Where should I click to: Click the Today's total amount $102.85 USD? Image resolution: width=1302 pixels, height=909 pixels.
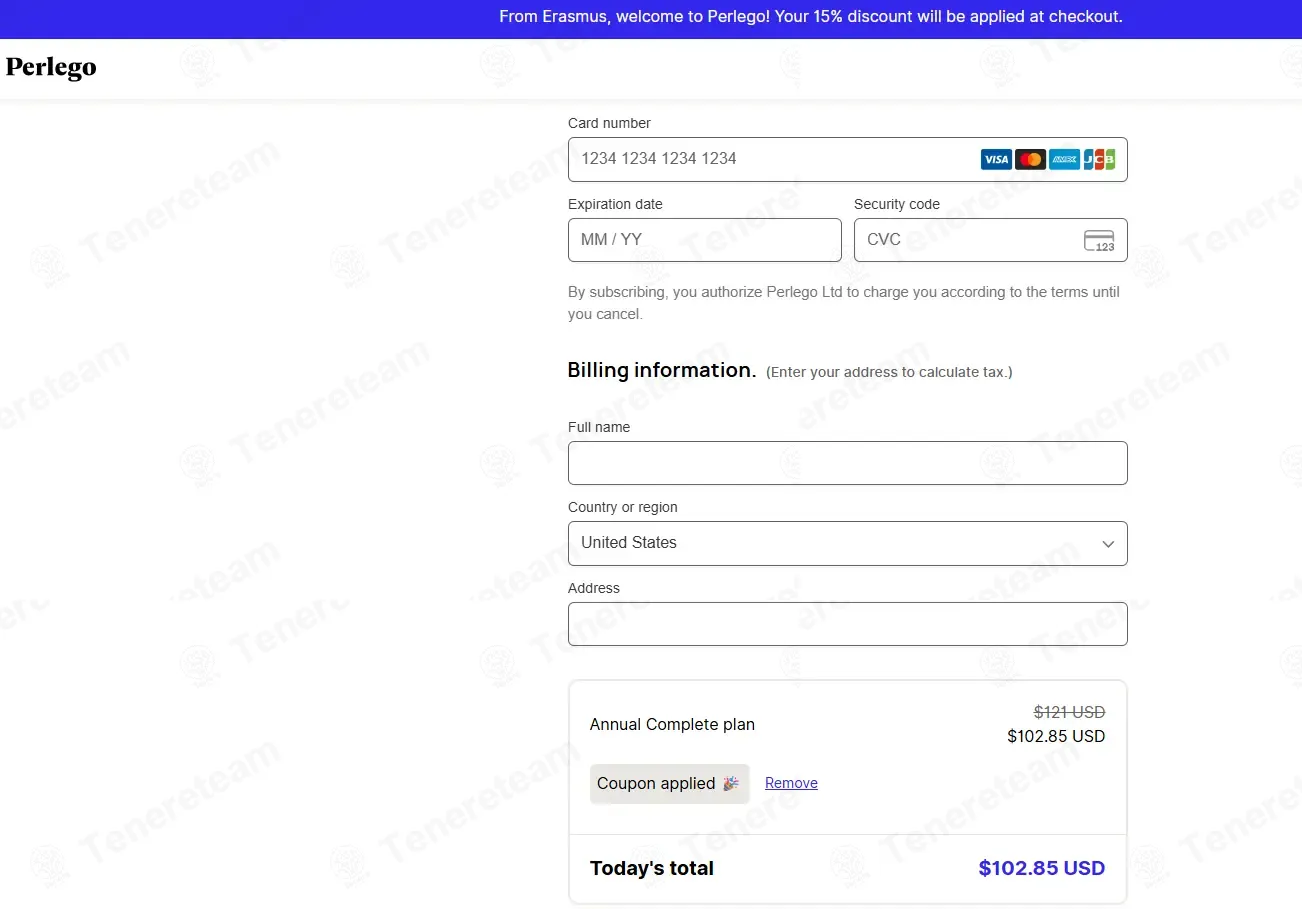1042,868
